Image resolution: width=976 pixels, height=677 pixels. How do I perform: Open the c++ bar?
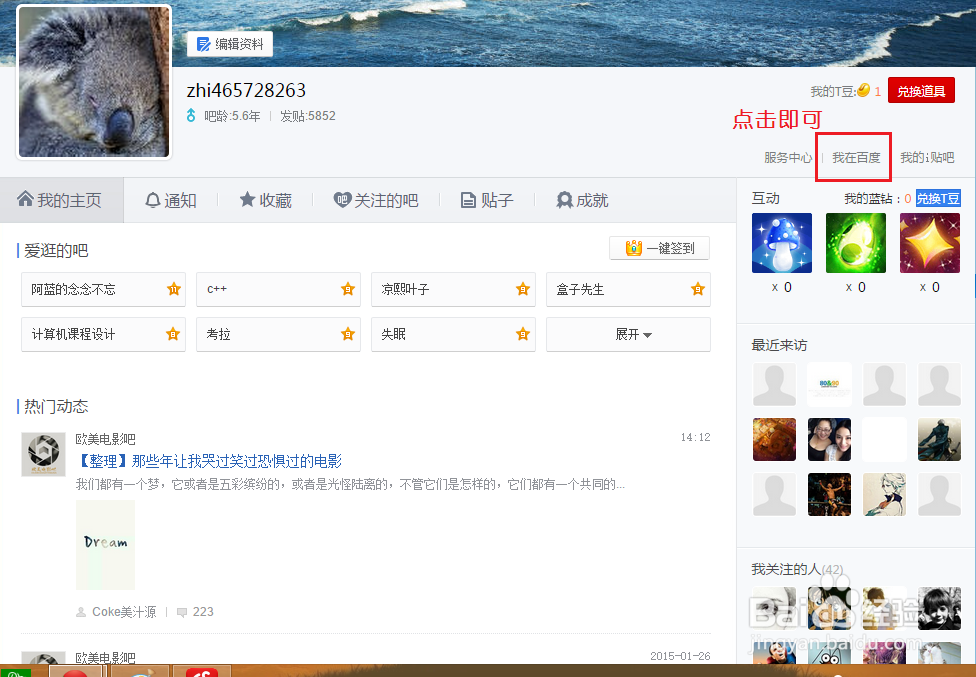point(278,289)
